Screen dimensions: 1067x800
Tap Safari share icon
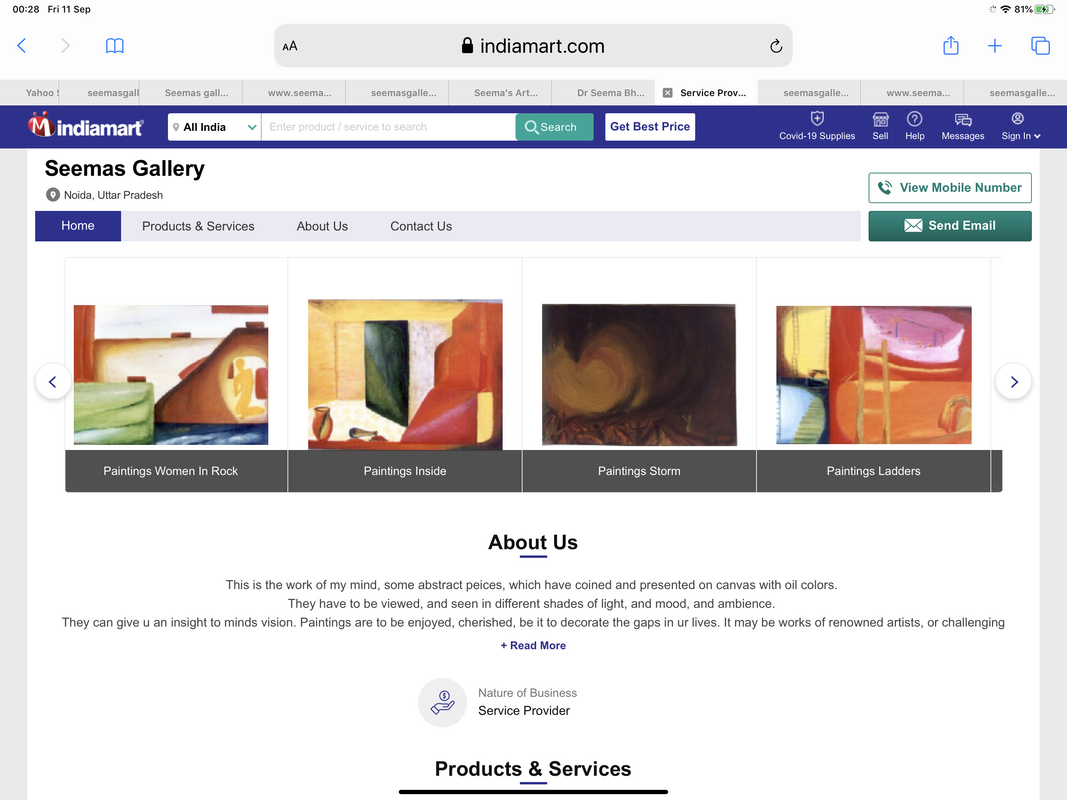(951, 46)
